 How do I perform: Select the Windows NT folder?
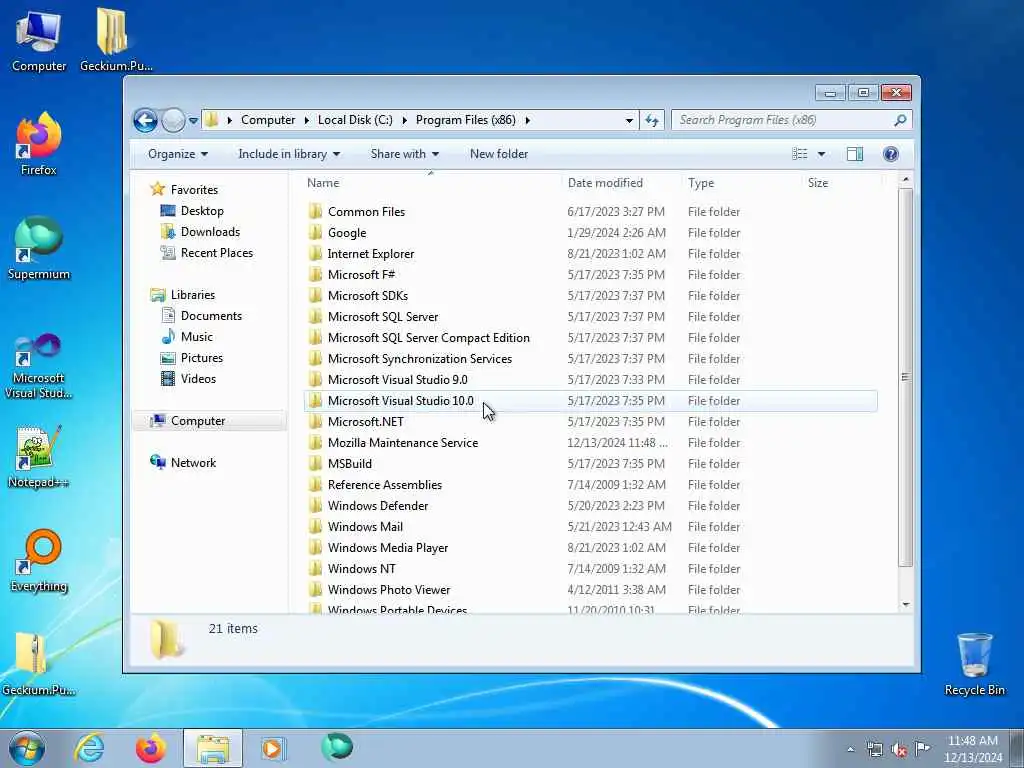click(361, 569)
